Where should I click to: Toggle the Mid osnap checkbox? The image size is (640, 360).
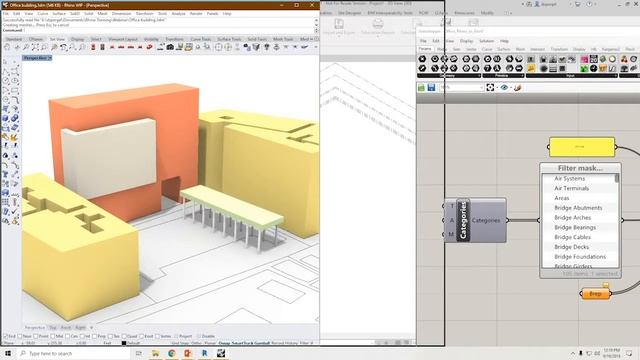(52, 336)
